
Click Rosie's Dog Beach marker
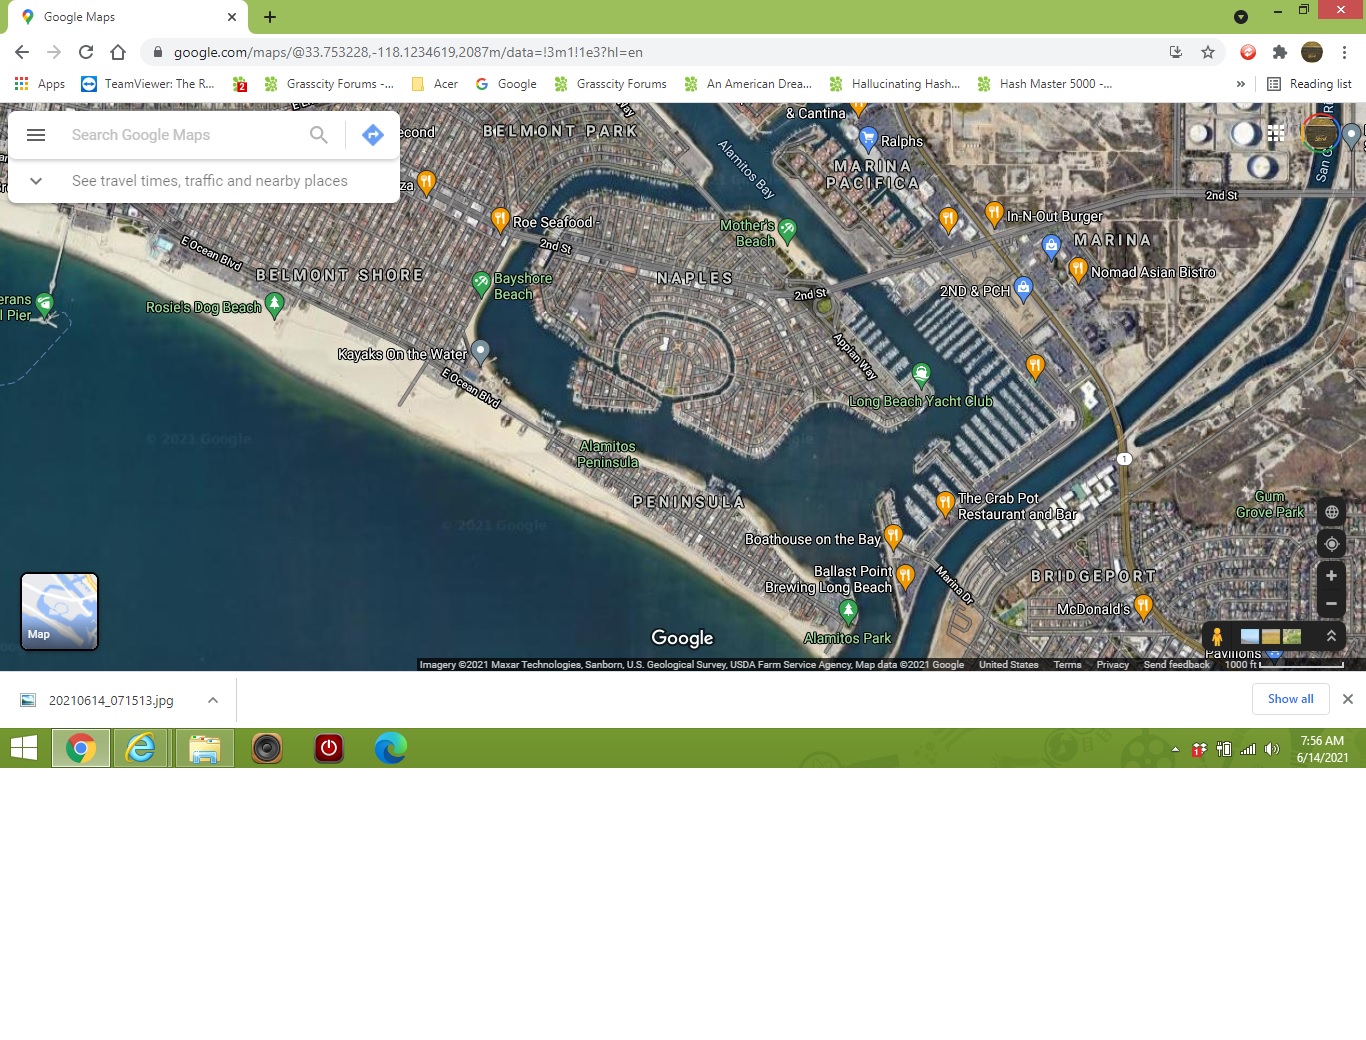[x=274, y=305]
